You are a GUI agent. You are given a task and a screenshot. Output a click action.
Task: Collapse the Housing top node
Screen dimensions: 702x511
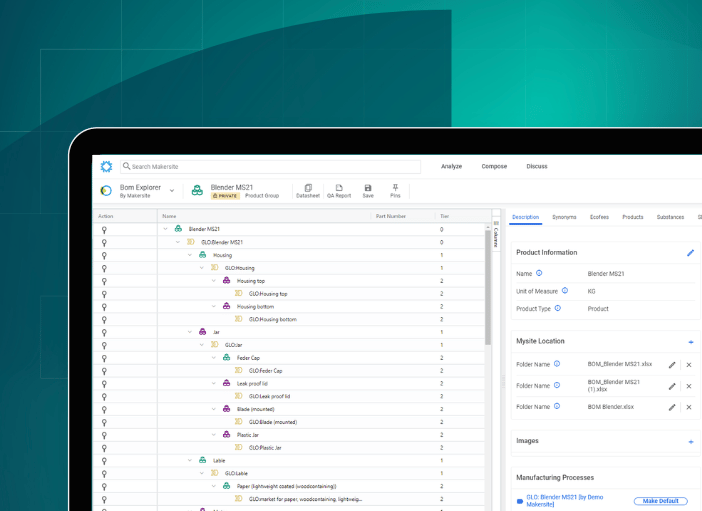[x=214, y=281]
